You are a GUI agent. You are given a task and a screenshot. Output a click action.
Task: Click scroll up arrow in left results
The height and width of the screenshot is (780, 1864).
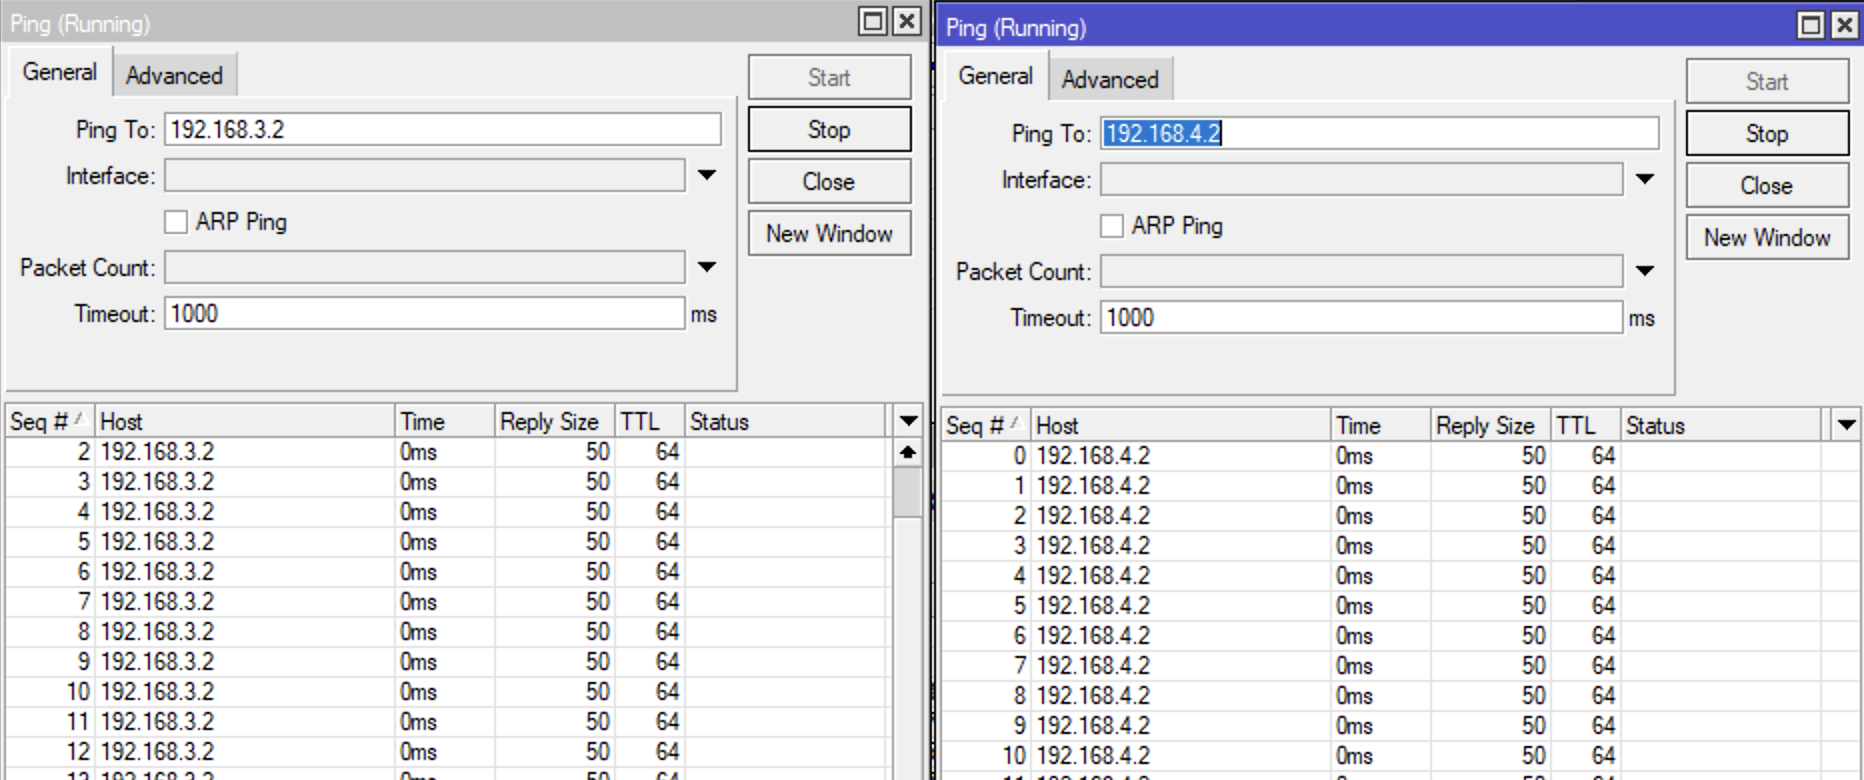click(907, 453)
